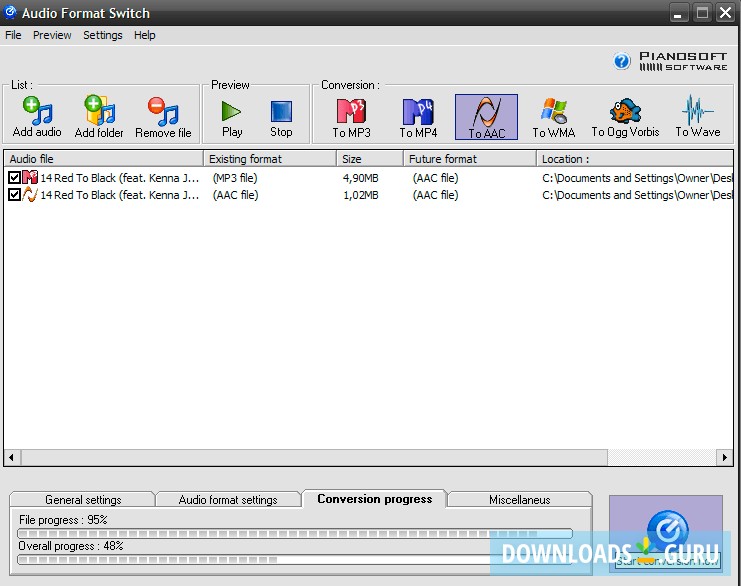Sort by Audio file column header
The image size is (741, 586).
tap(103, 159)
